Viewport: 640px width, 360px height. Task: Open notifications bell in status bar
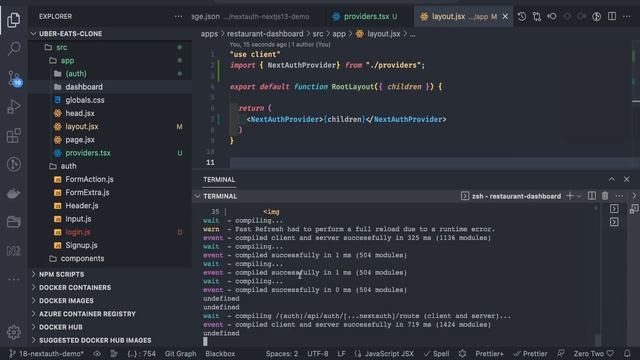click(627, 353)
